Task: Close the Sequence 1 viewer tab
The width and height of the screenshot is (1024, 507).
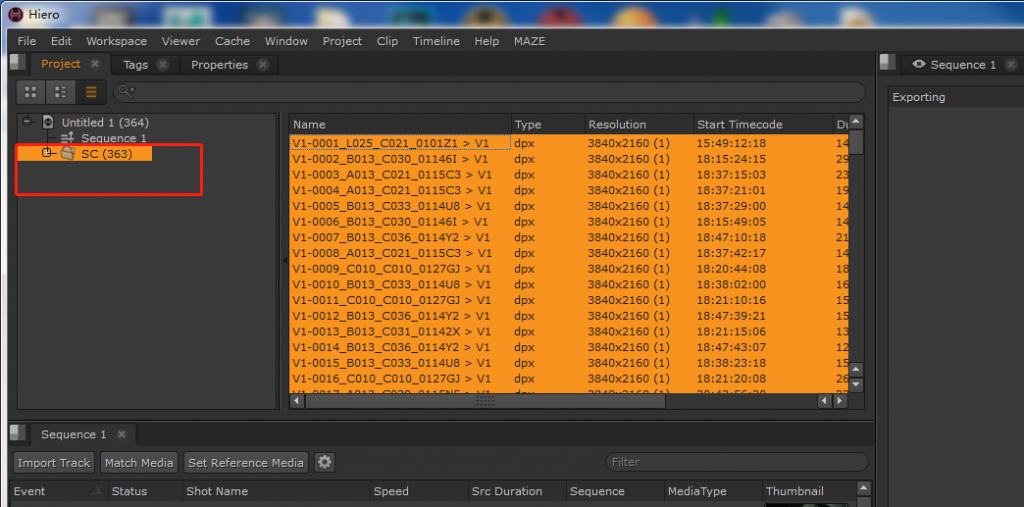Action: click(1012, 65)
